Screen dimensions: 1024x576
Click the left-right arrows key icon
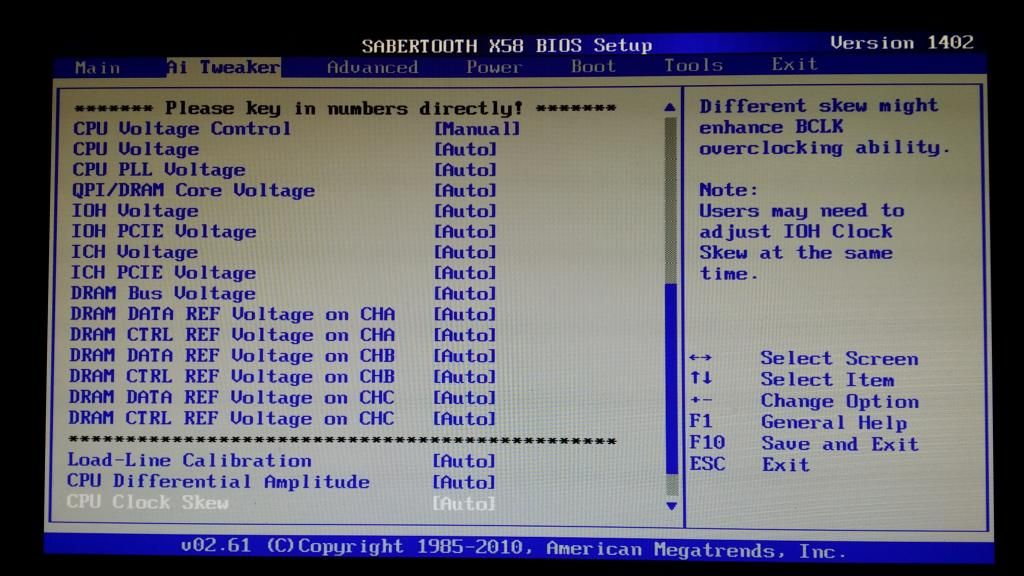tap(701, 358)
